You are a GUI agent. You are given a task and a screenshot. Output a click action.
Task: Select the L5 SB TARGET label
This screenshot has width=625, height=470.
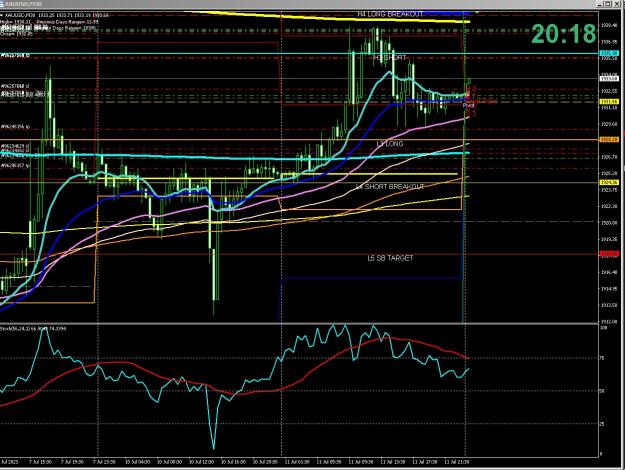click(390, 258)
